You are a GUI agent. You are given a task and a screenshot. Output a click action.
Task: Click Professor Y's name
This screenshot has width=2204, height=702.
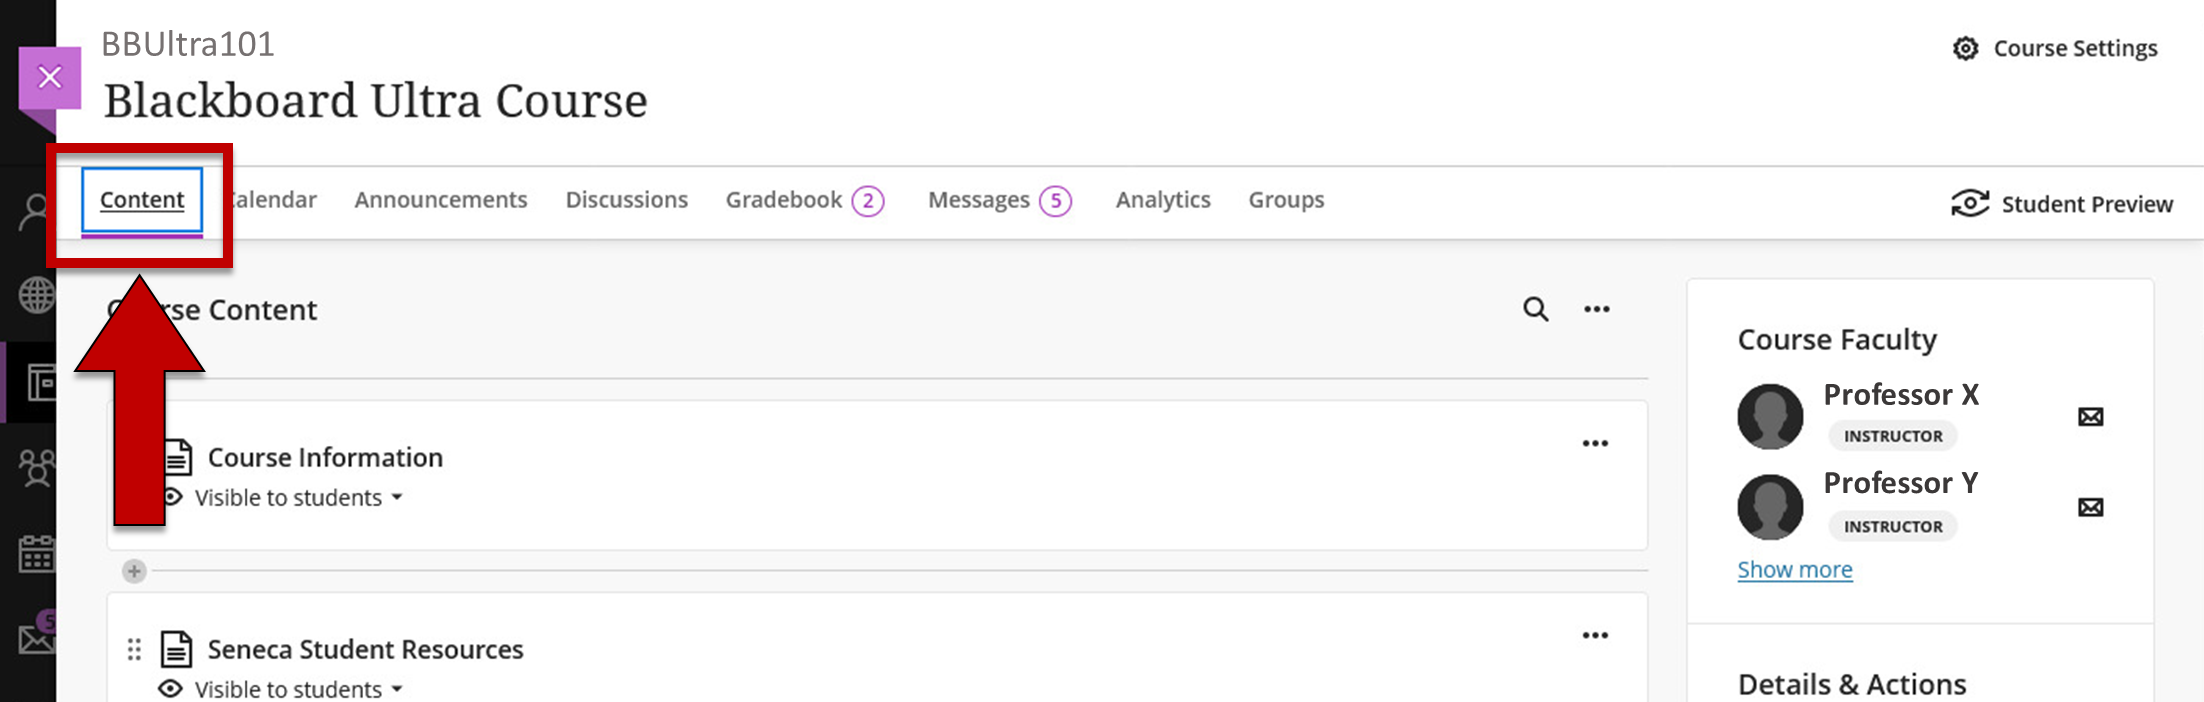click(1900, 483)
